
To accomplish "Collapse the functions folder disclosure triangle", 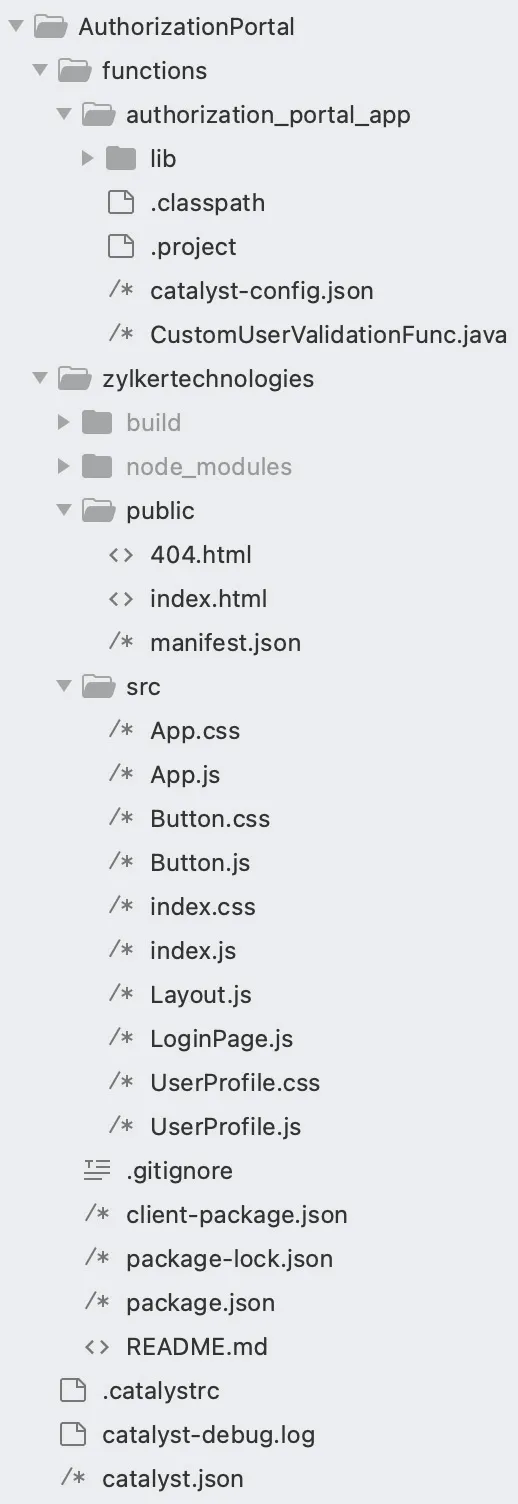I will (40, 70).
